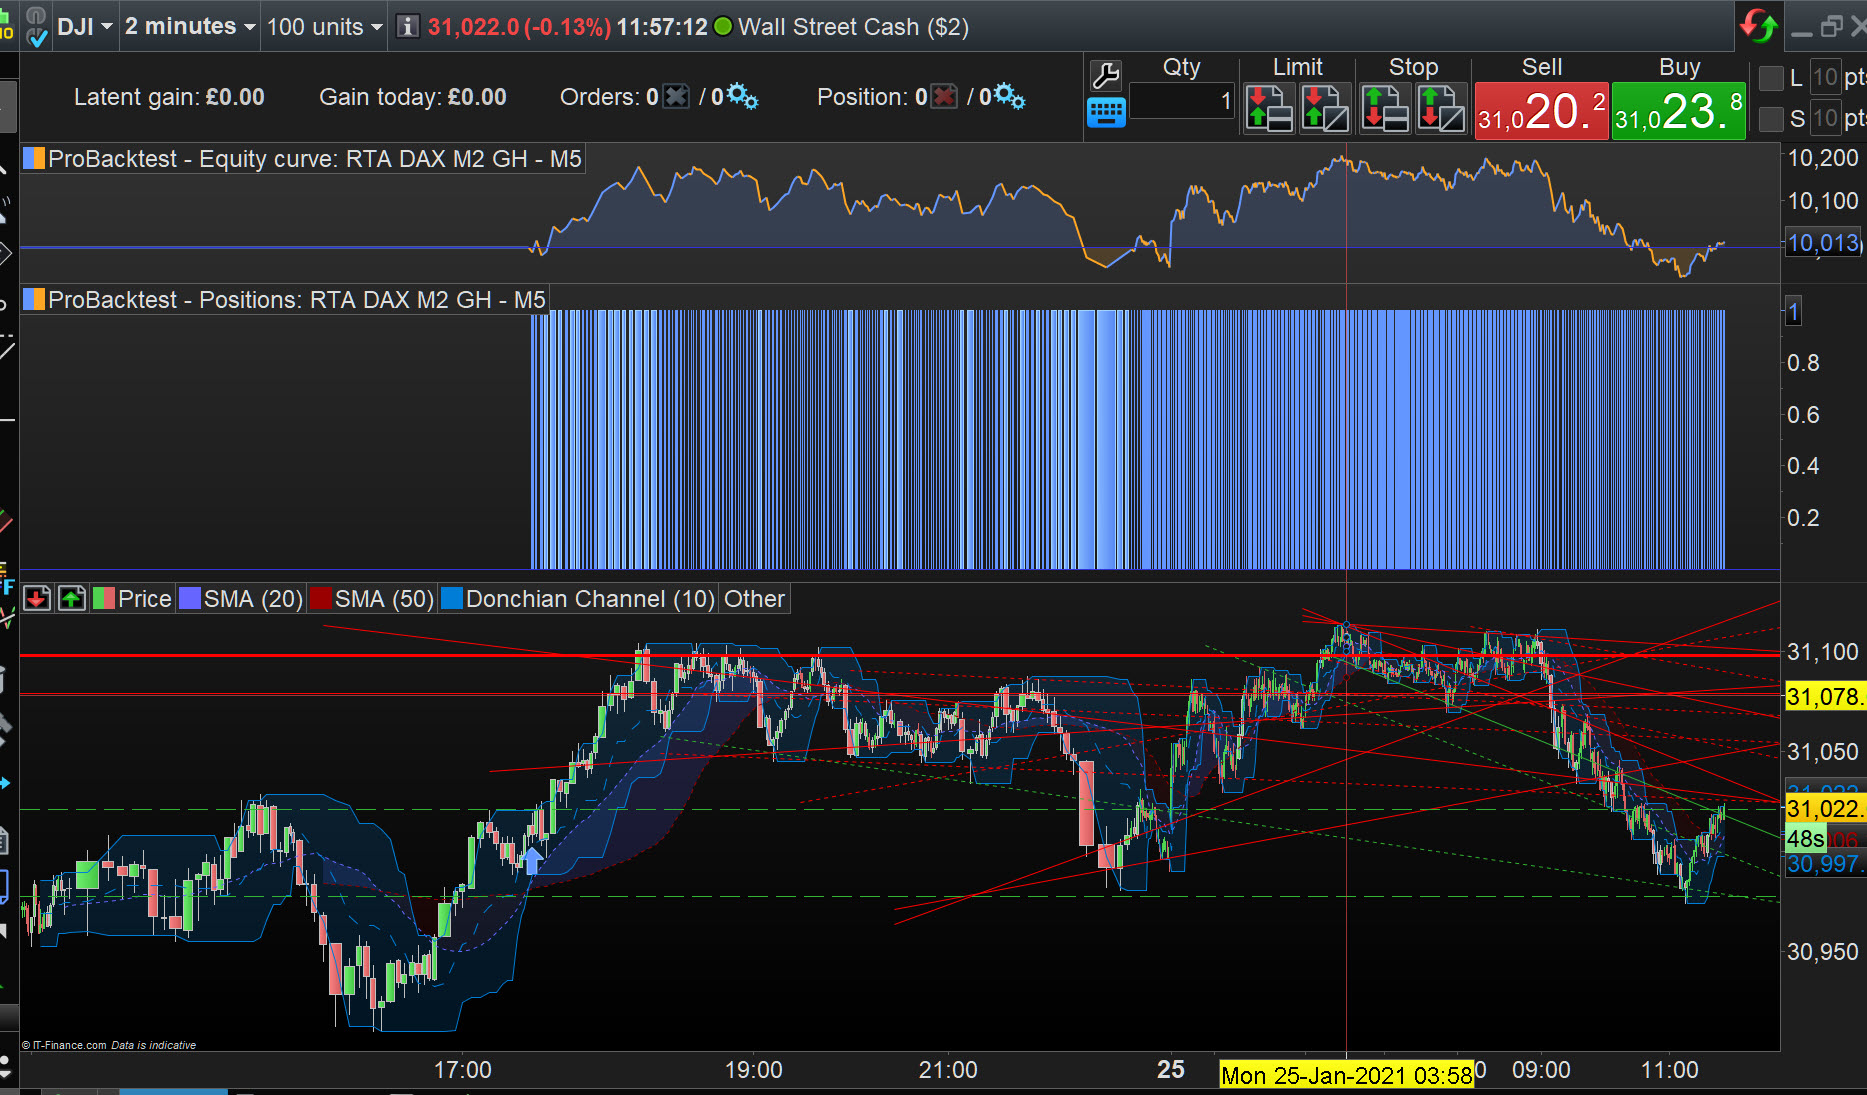
Task: Open the Orders automatic trading gears
Action: pyautogui.click(x=742, y=97)
